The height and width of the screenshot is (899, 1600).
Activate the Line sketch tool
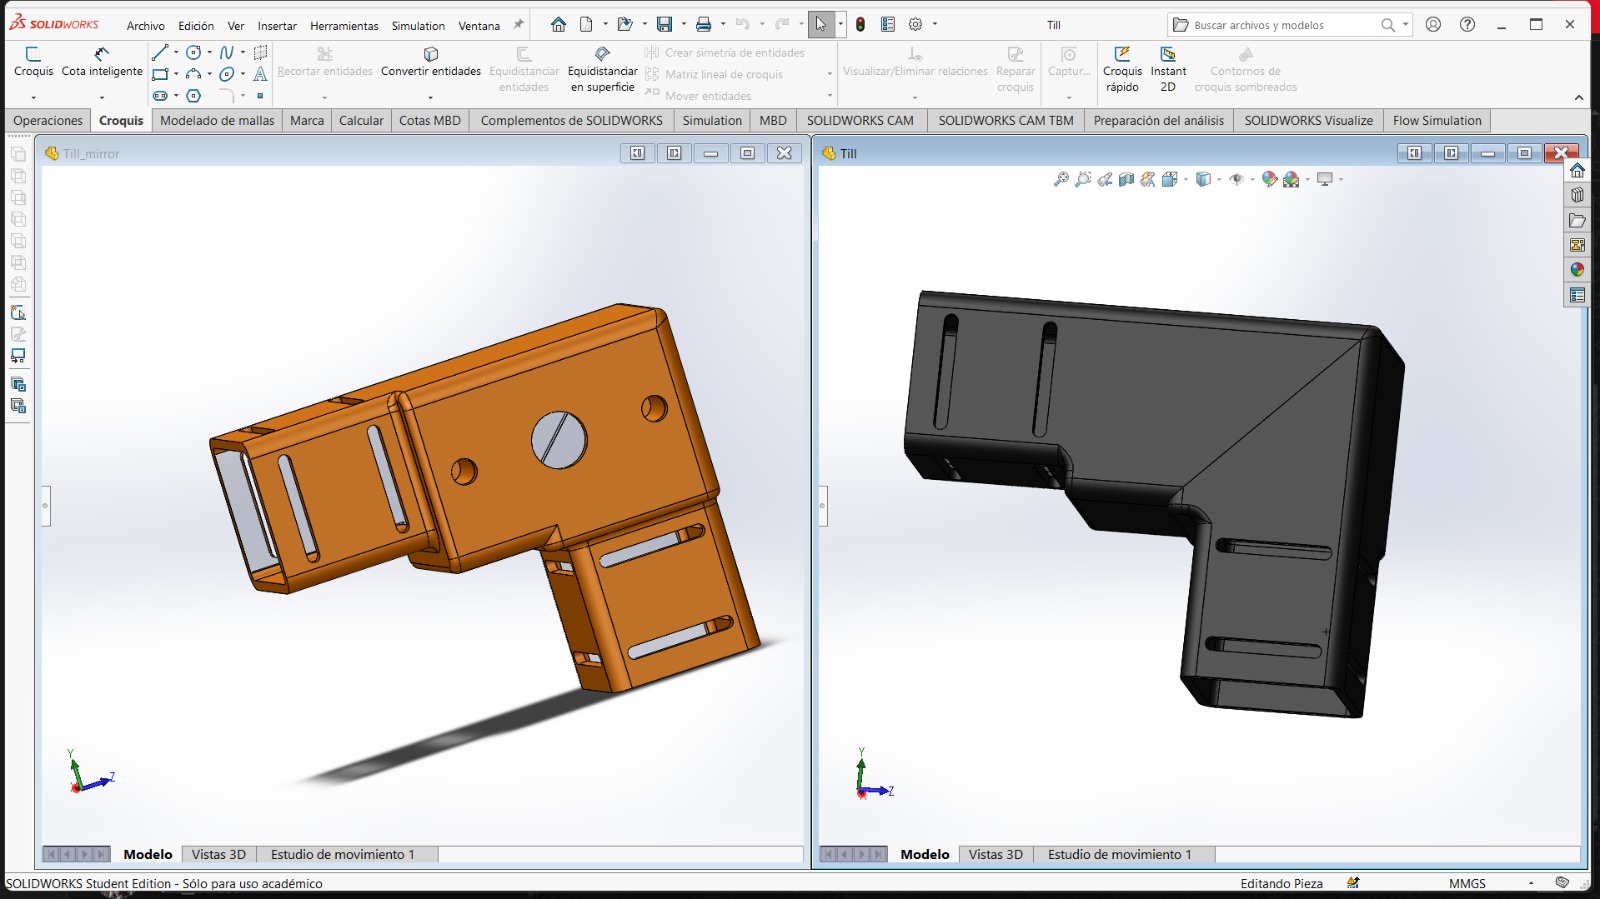(160, 52)
